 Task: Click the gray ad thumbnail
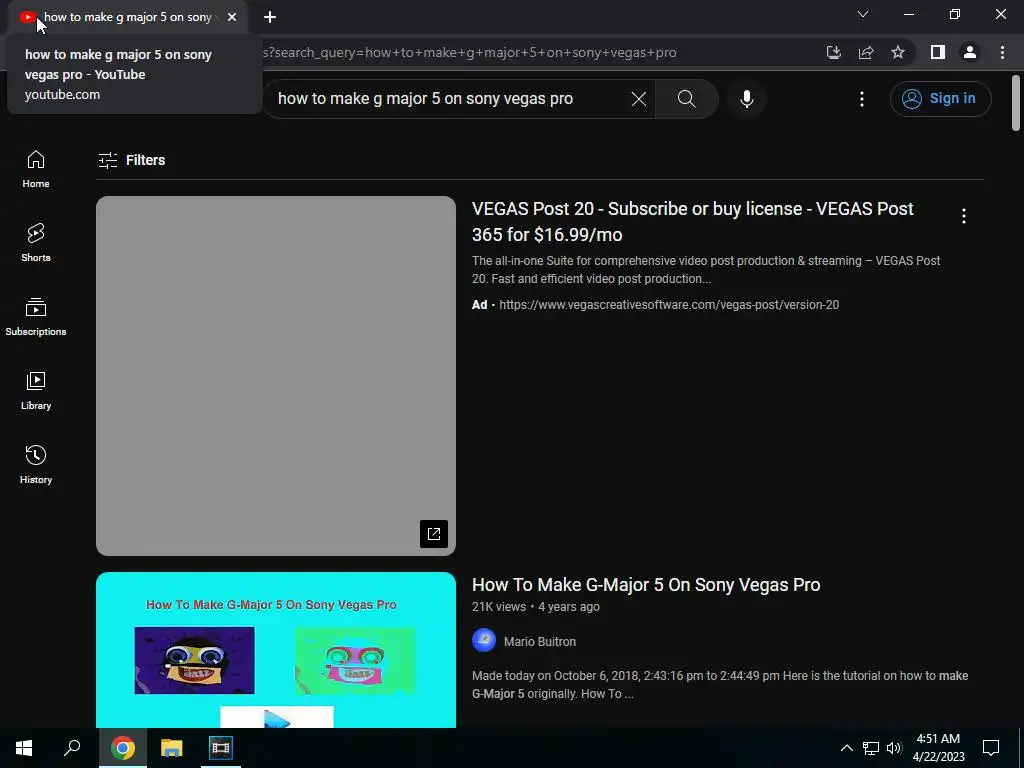click(x=276, y=376)
